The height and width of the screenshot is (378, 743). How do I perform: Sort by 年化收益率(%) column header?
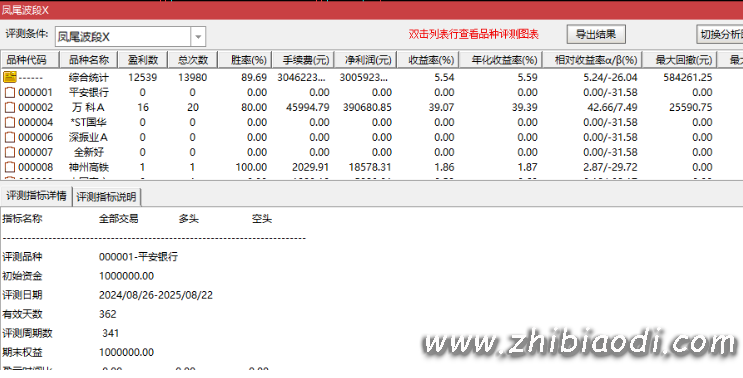(501, 60)
